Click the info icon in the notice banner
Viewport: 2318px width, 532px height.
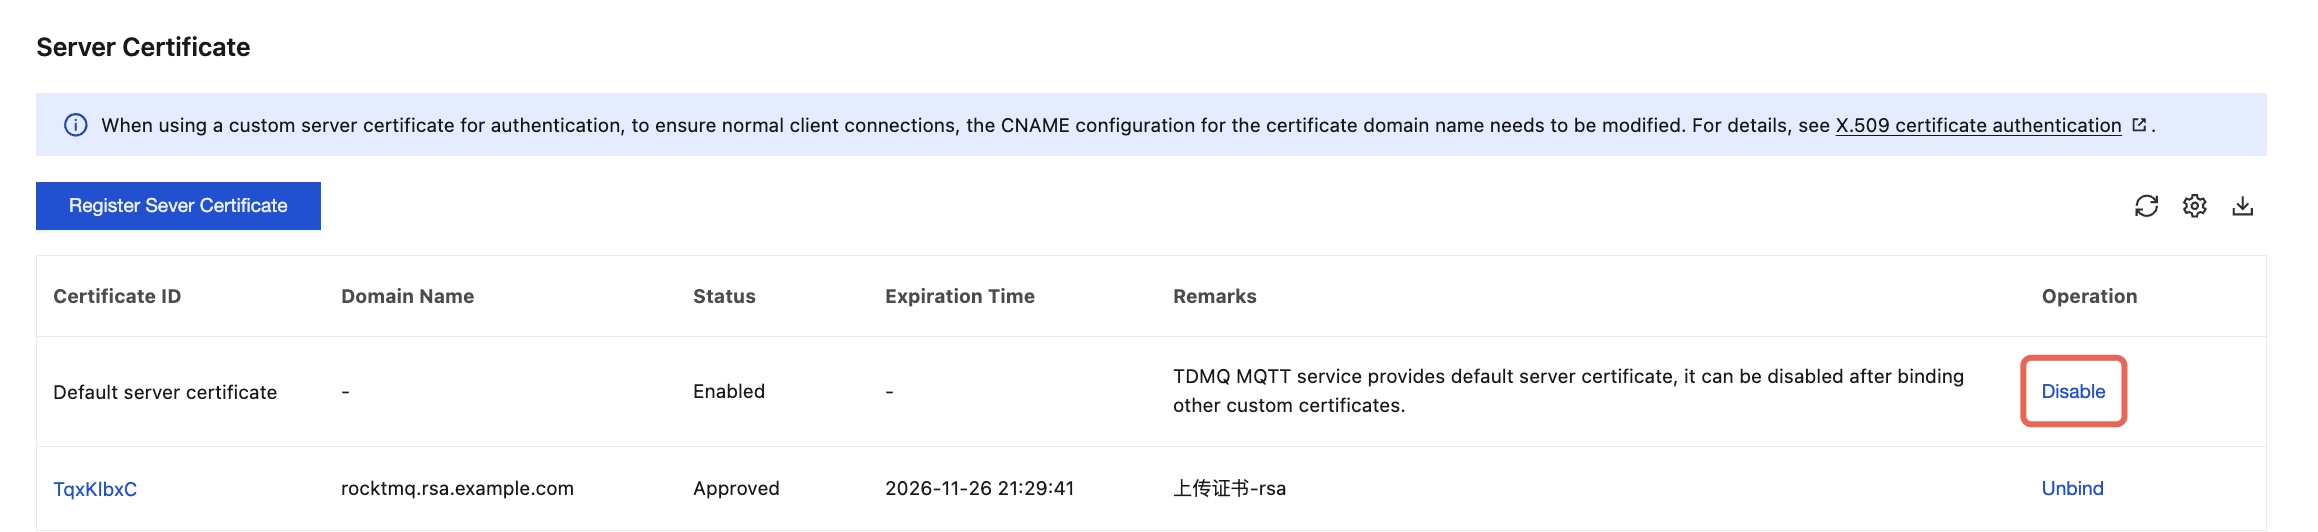(75, 125)
